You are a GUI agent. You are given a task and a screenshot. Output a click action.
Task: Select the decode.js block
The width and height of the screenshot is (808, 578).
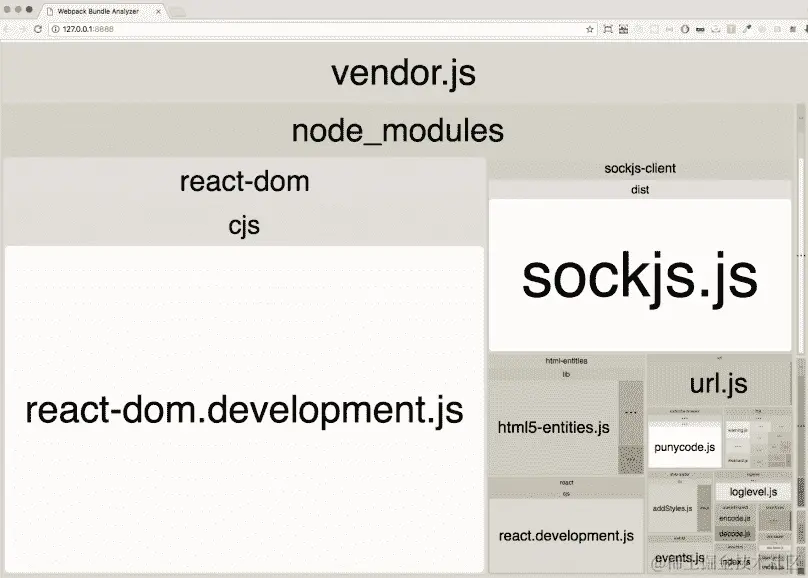[735, 534]
